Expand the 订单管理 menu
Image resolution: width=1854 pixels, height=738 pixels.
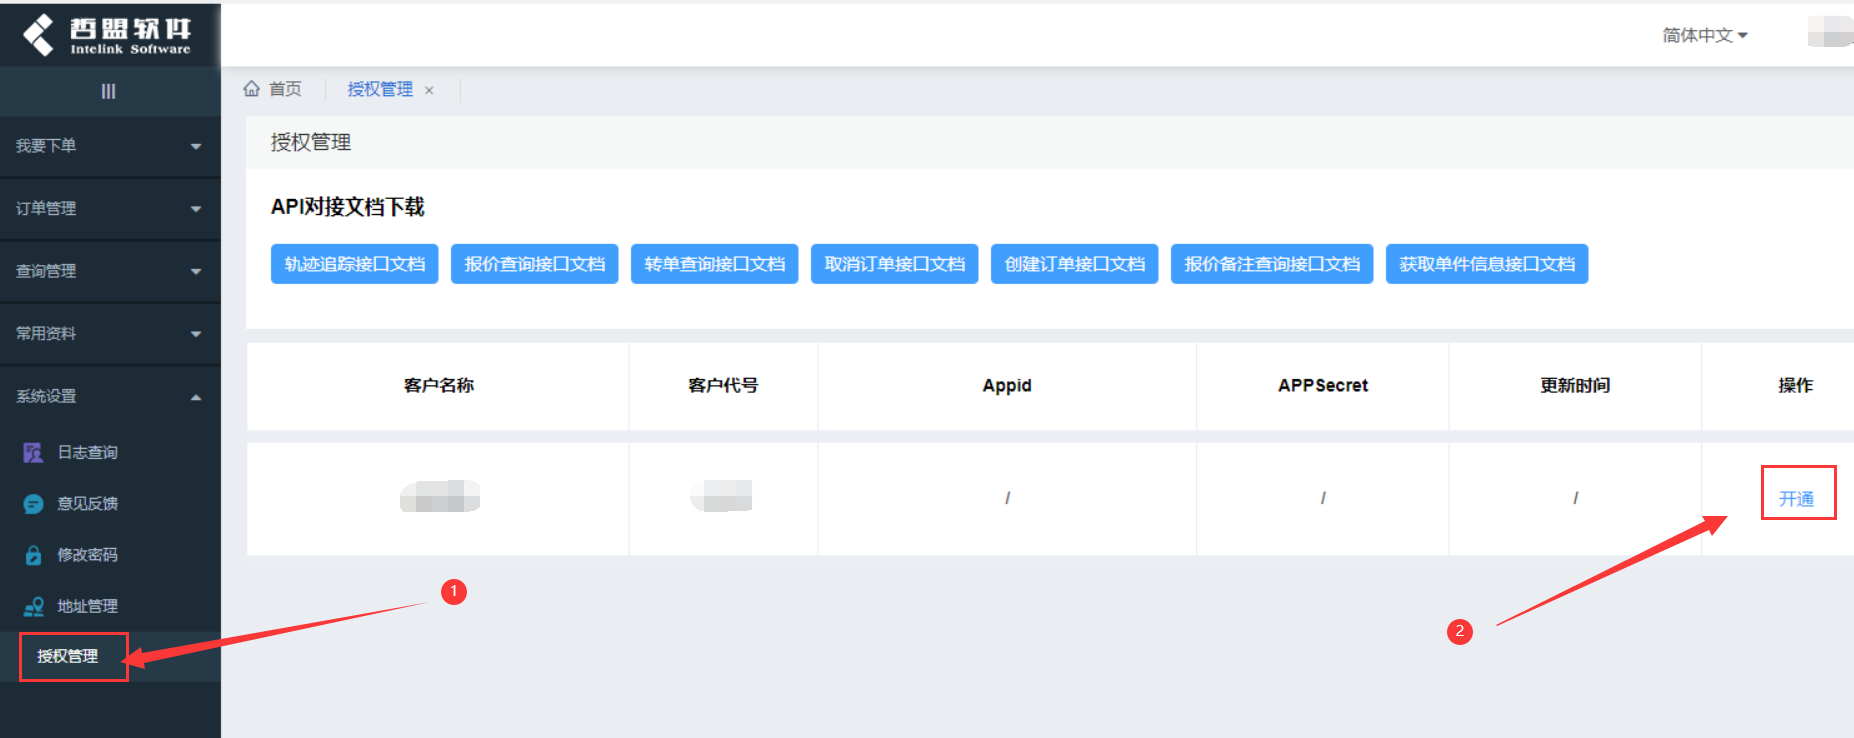tap(108, 208)
